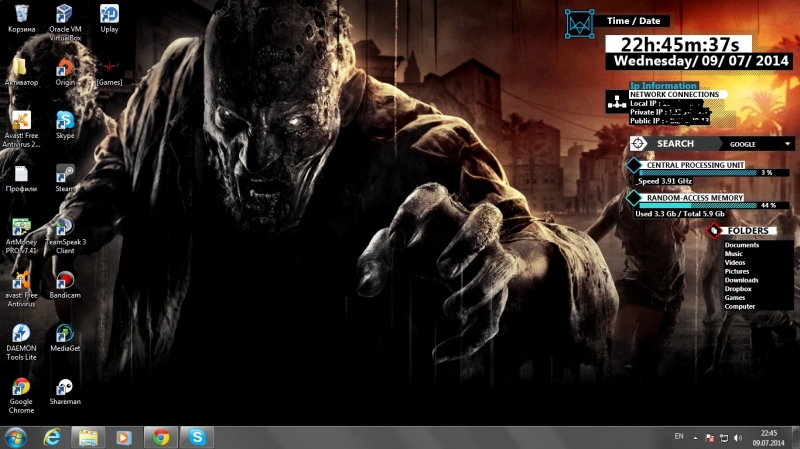800x449 pixels.
Task: Click the Watch Dogs logo on Time/Date widget
Action: click(x=580, y=24)
